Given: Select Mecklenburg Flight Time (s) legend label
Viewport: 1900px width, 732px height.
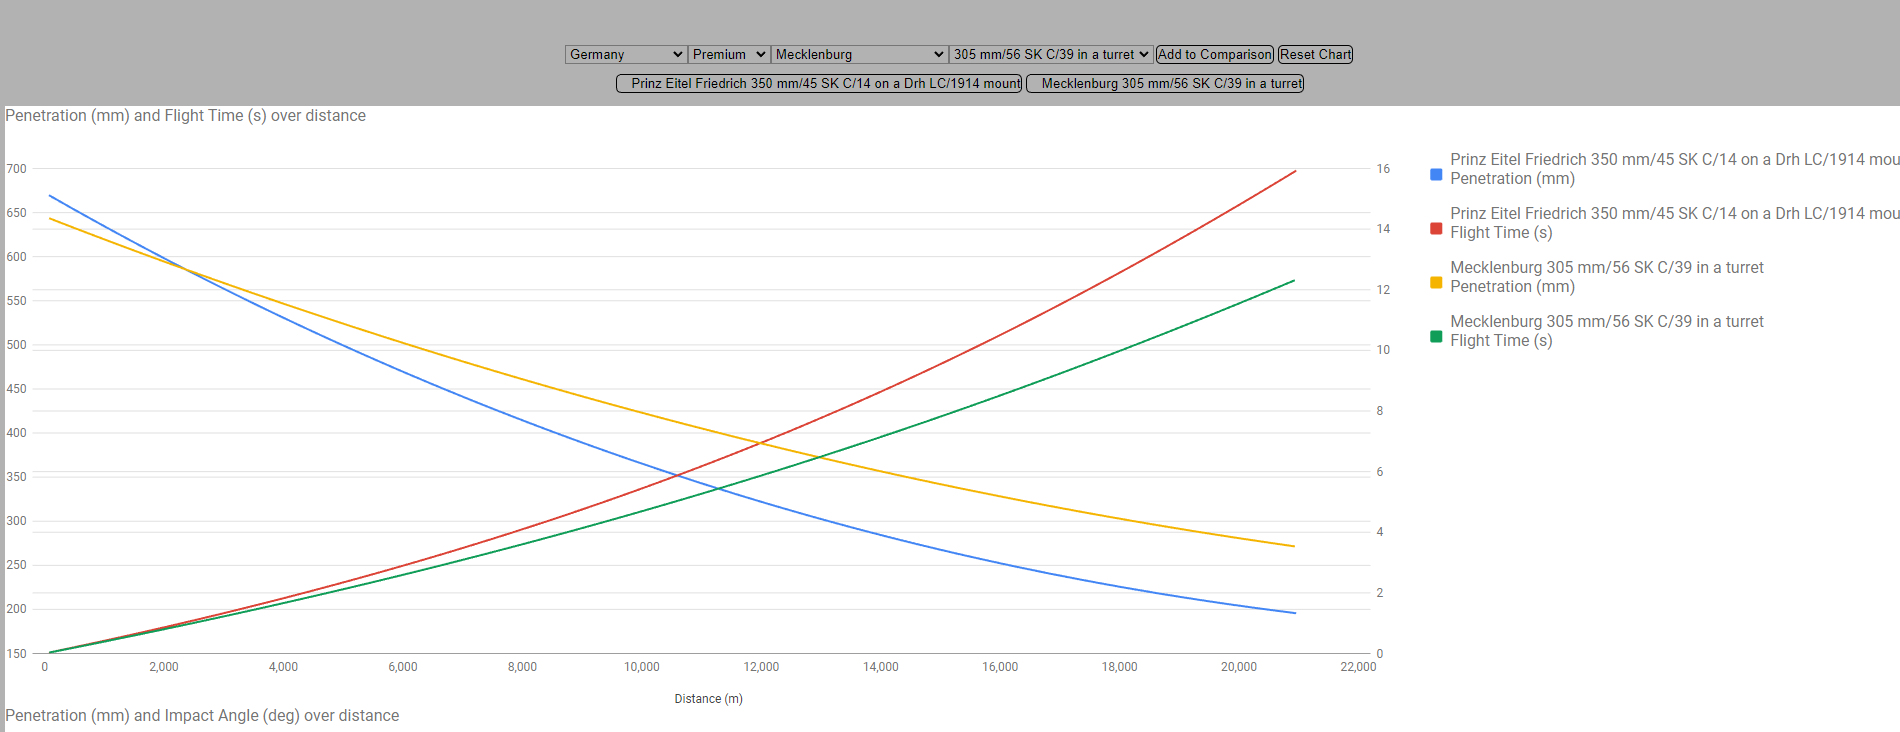Looking at the screenshot, I should coord(1607,331).
